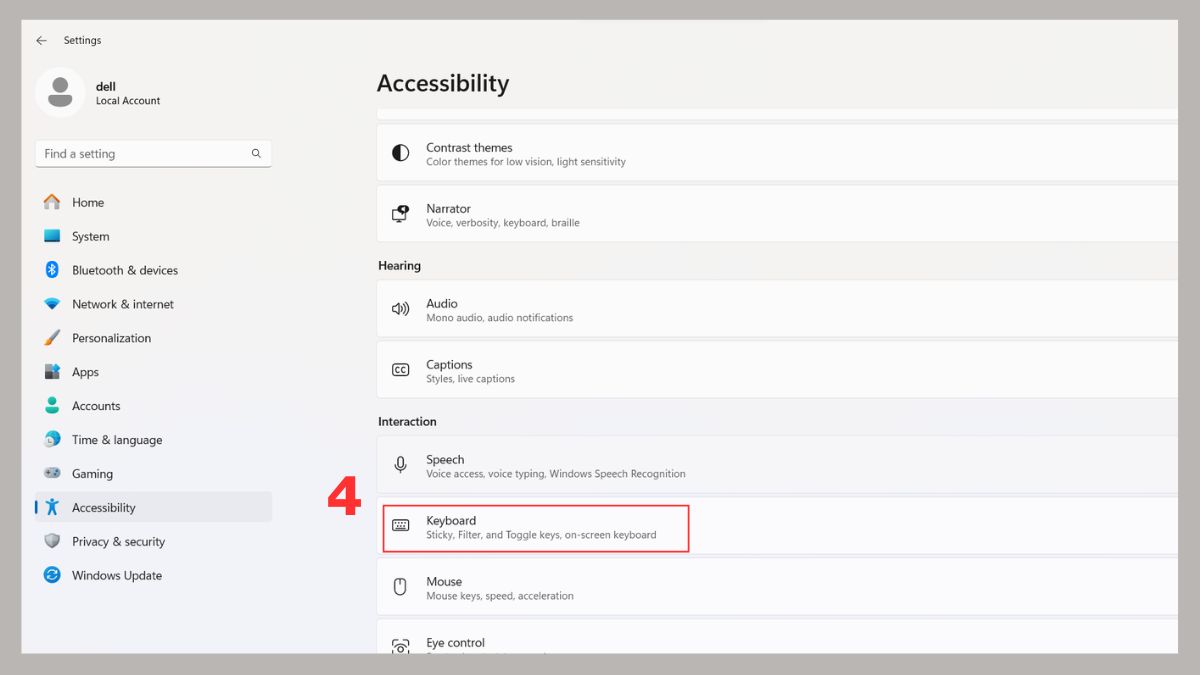Screen dimensions: 1200x675
Task: Go to Bluetooth & devices
Action: [x=153, y=270]
